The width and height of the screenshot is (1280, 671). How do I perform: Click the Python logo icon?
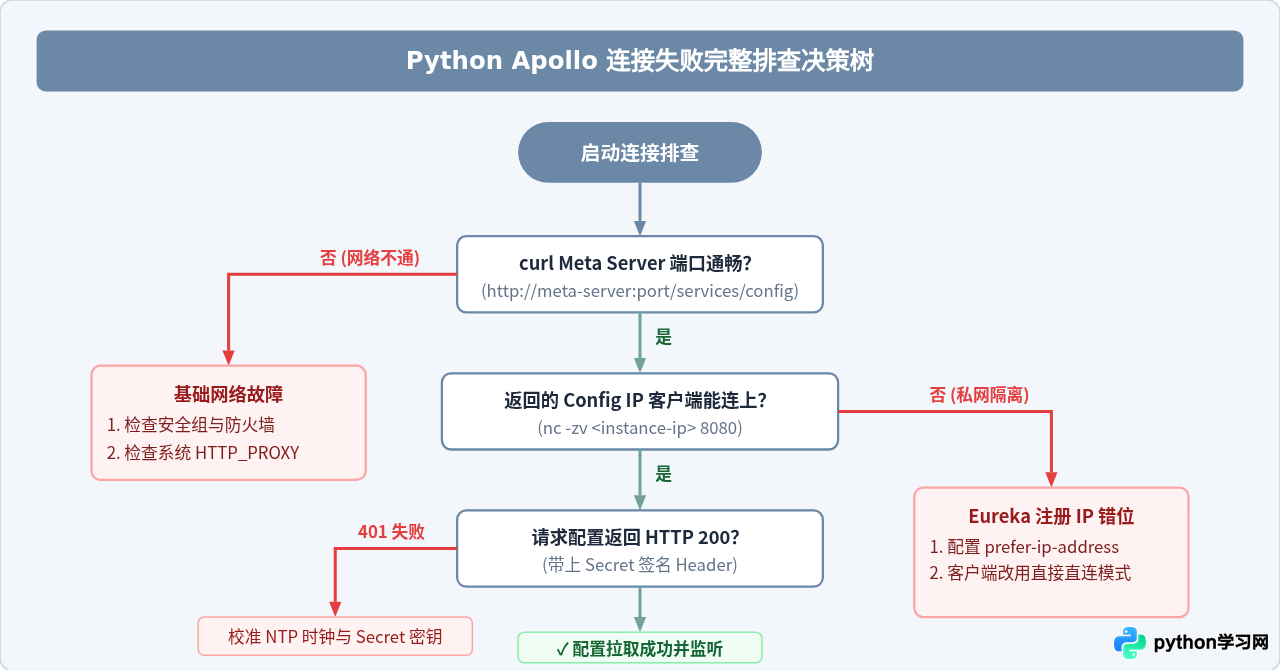click(1130, 642)
